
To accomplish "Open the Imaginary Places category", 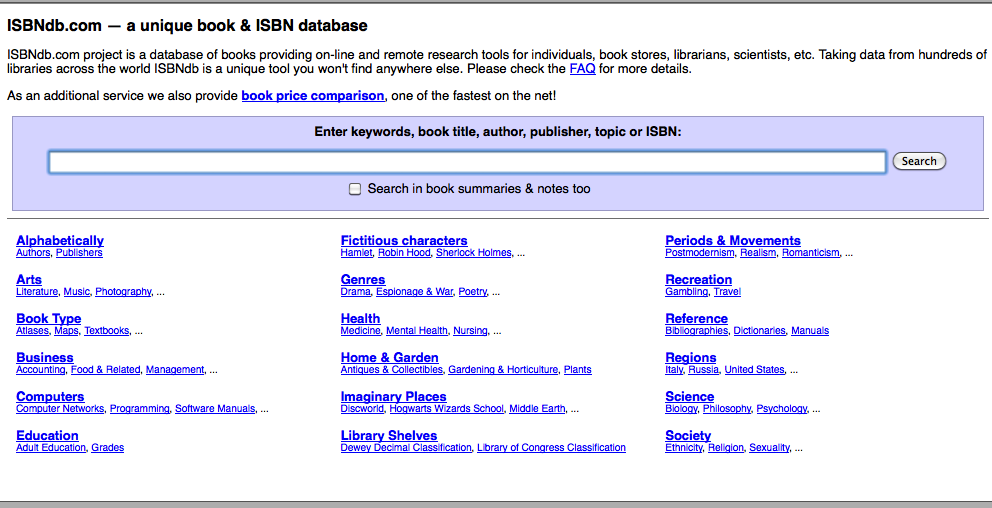I will tap(394, 397).
